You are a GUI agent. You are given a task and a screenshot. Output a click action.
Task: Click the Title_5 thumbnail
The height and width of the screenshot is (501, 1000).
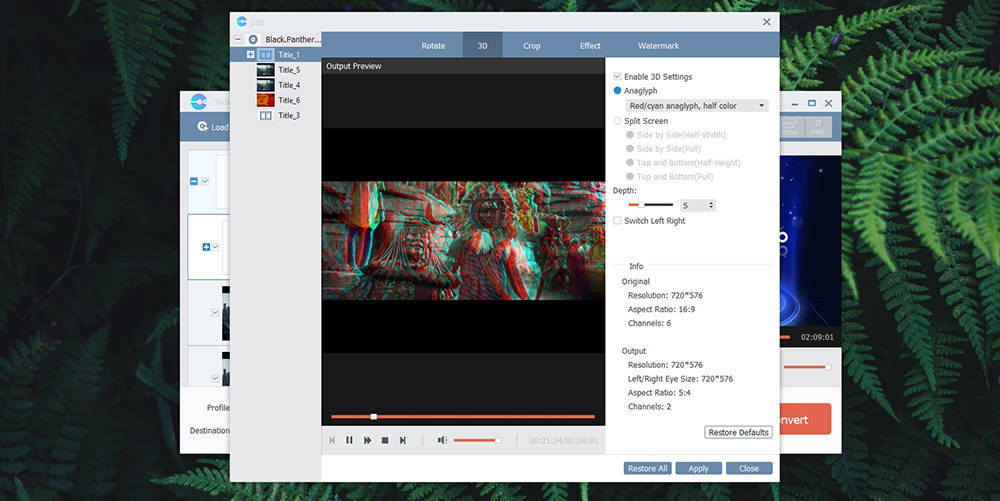265,70
